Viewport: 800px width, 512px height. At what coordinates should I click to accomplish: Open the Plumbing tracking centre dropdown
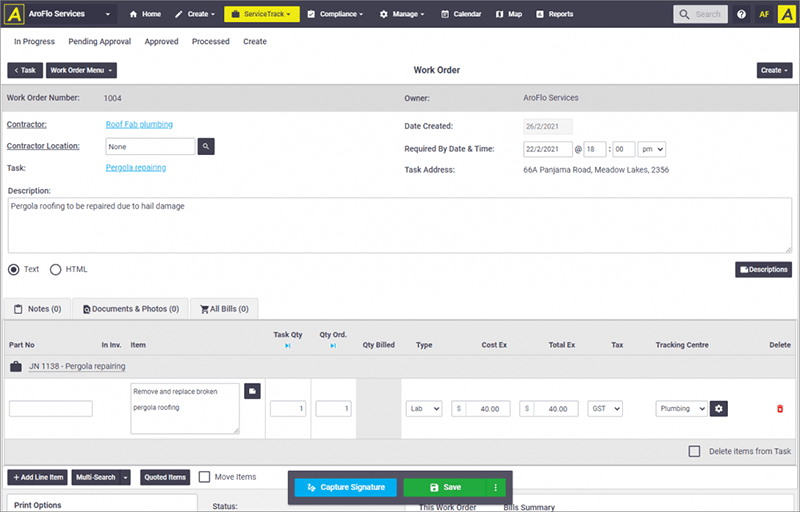pyautogui.click(x=681, y=408)
